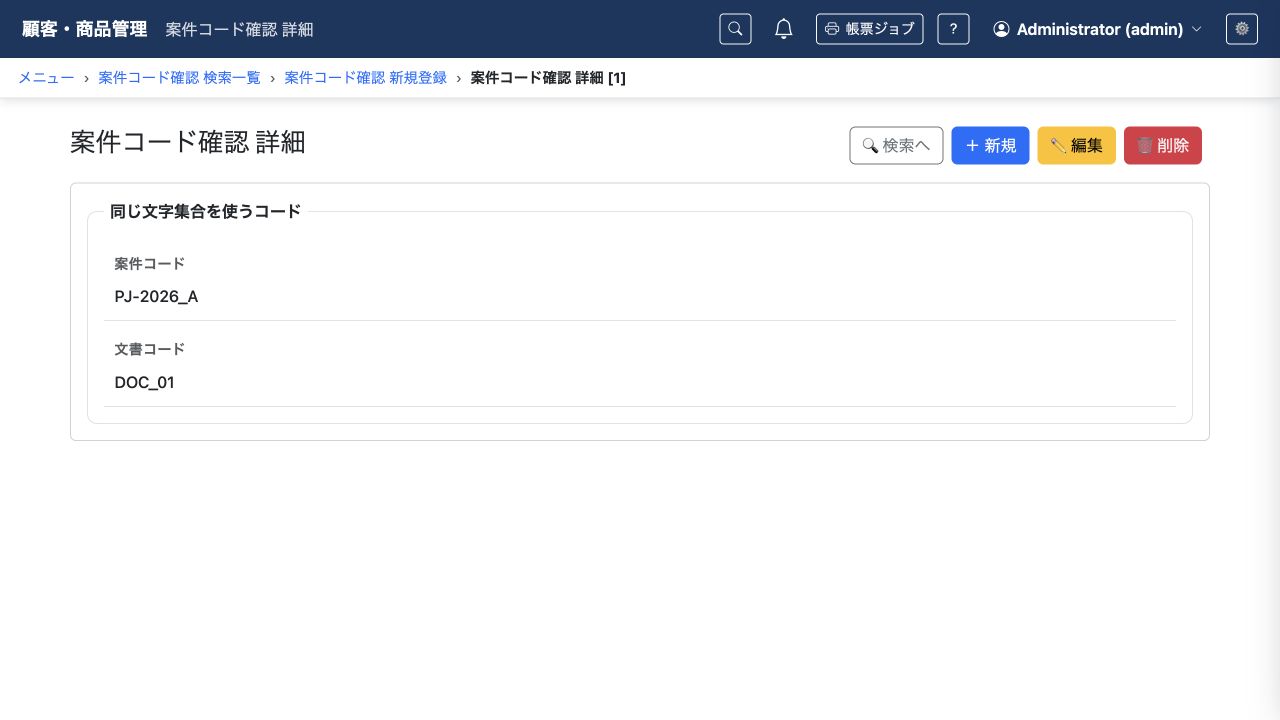Select the 案件コード確認 詳細 page heading

point(188,142)
